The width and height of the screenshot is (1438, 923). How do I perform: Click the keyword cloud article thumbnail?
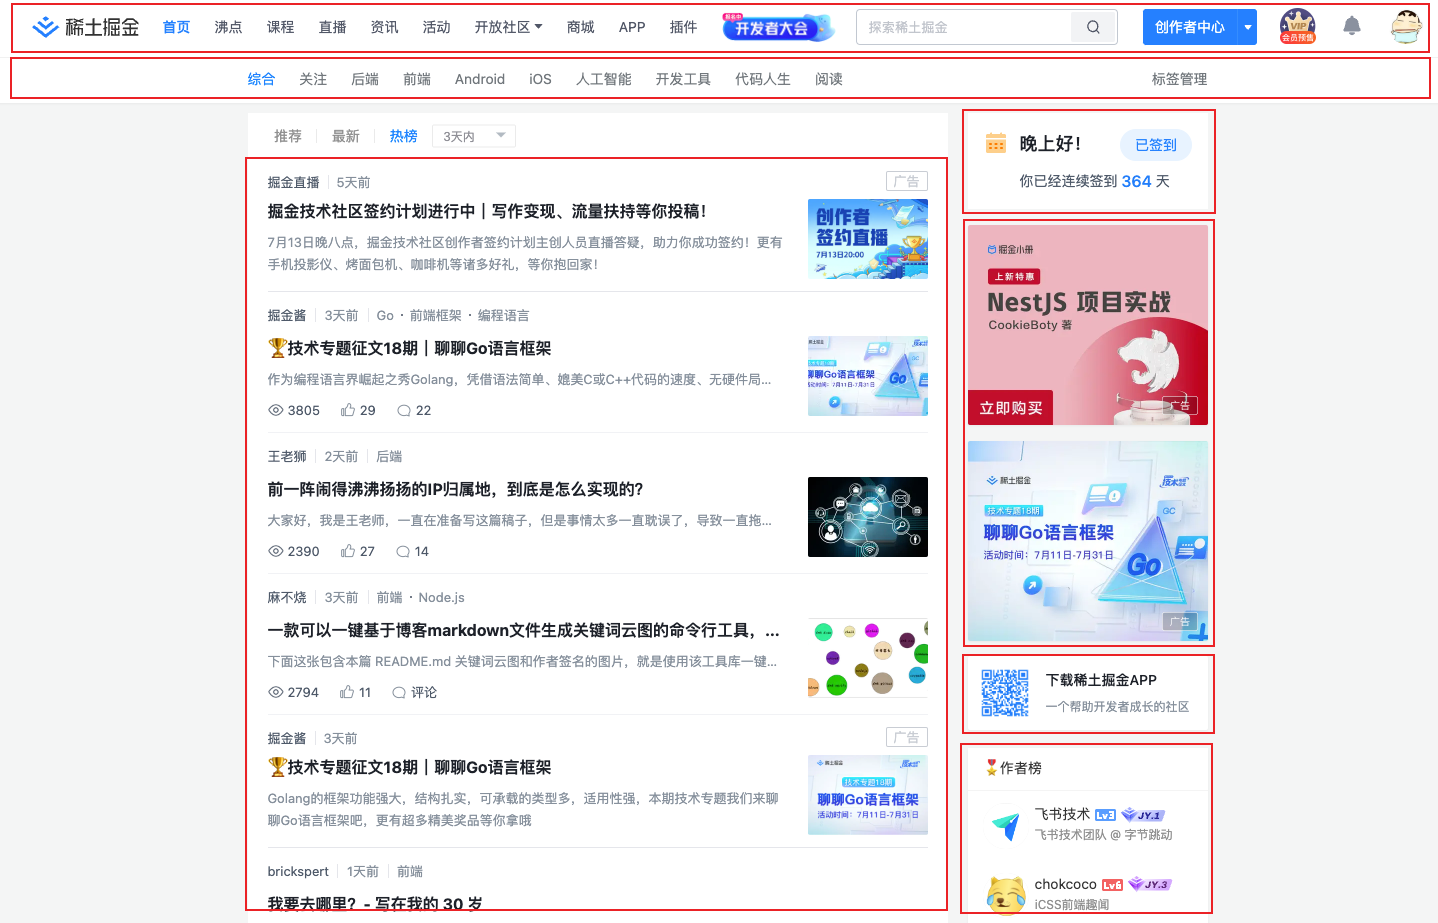[x=868, y=658]
